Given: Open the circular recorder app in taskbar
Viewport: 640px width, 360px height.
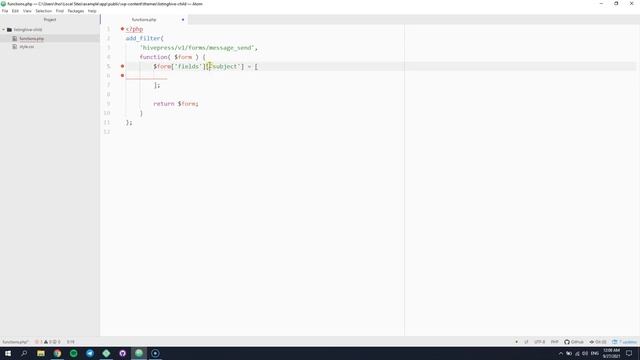Looking at the screenshot, I should 155,353.
